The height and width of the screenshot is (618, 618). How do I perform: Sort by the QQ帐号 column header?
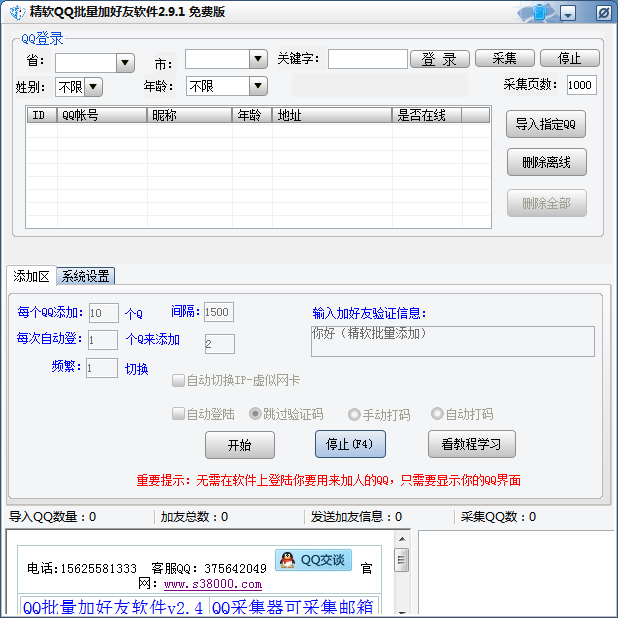point(102,115)
